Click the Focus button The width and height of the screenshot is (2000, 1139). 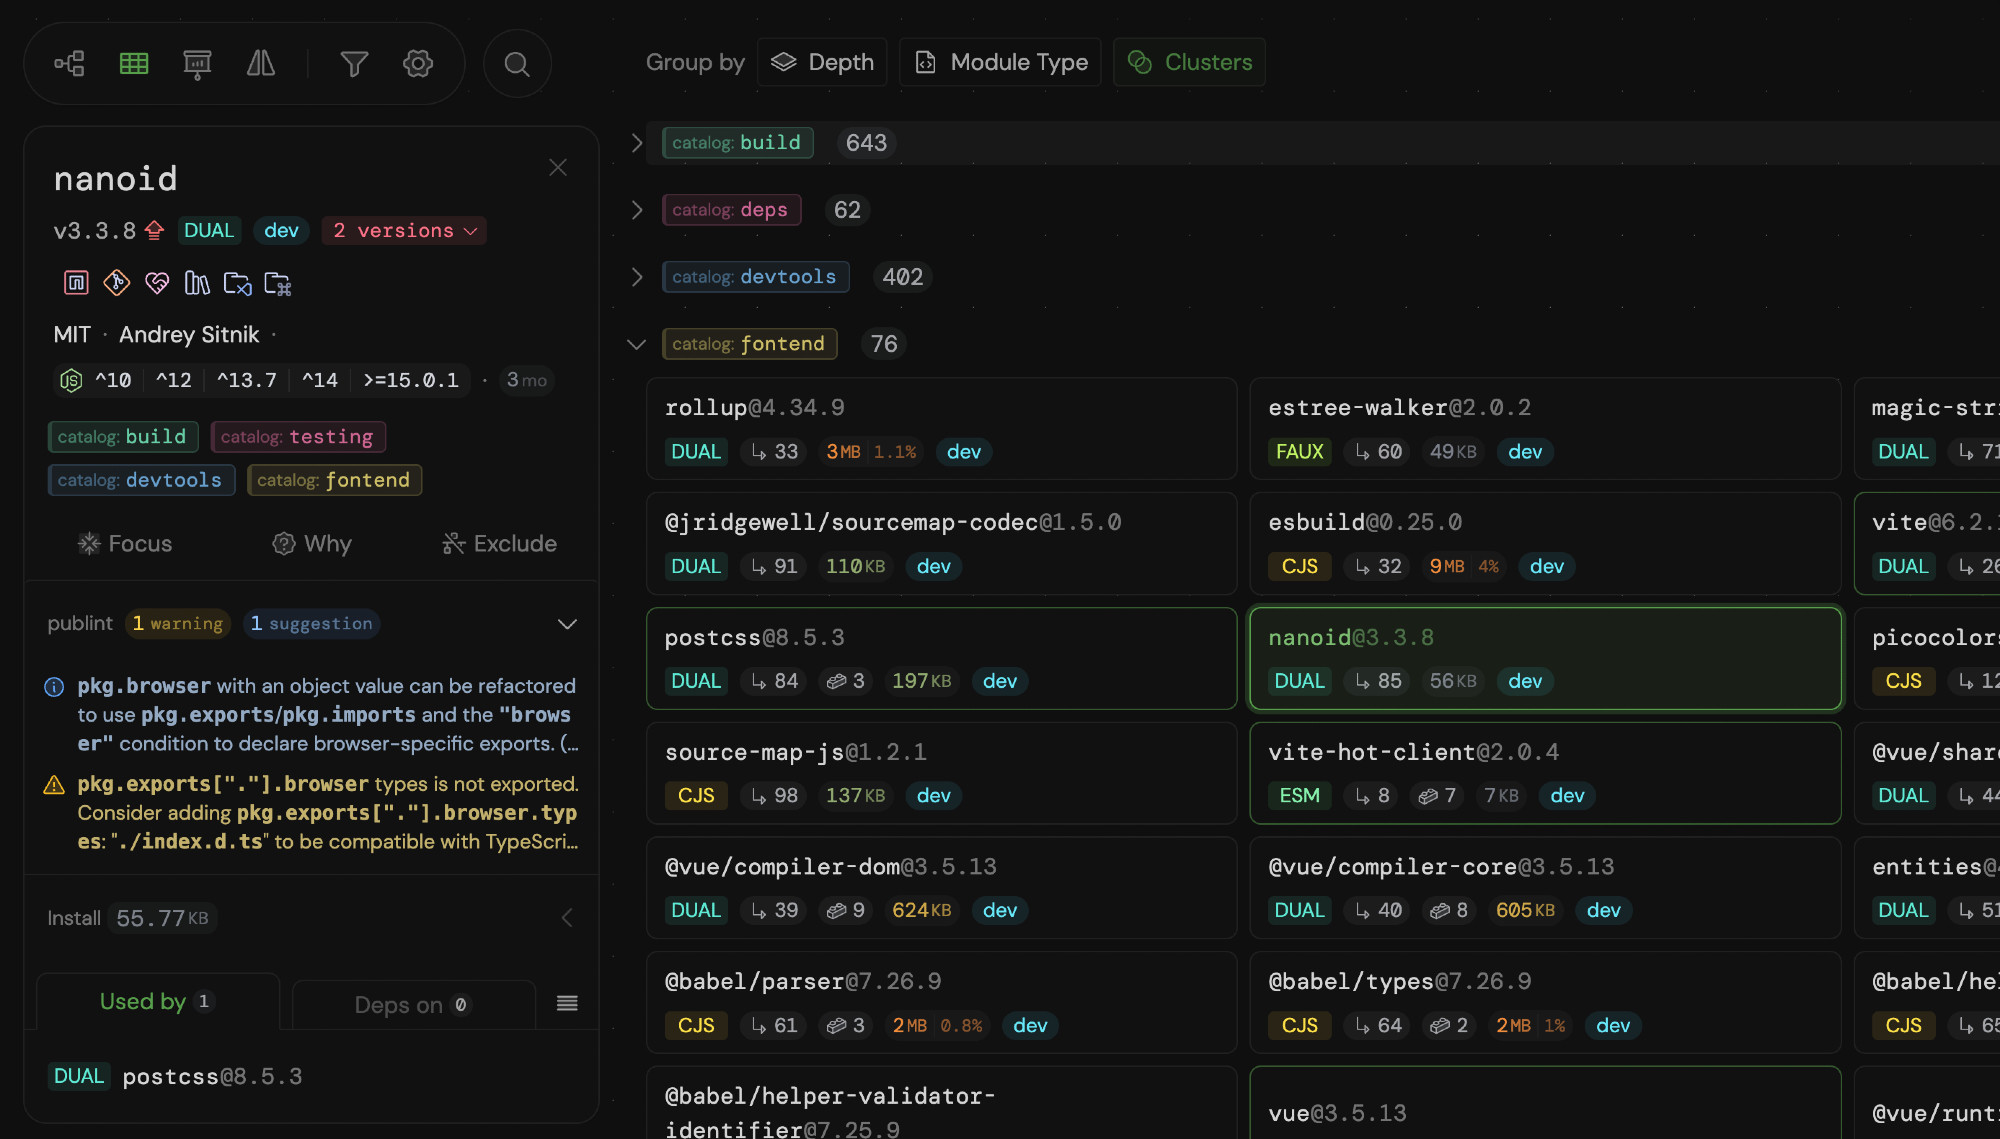(125, 544)
